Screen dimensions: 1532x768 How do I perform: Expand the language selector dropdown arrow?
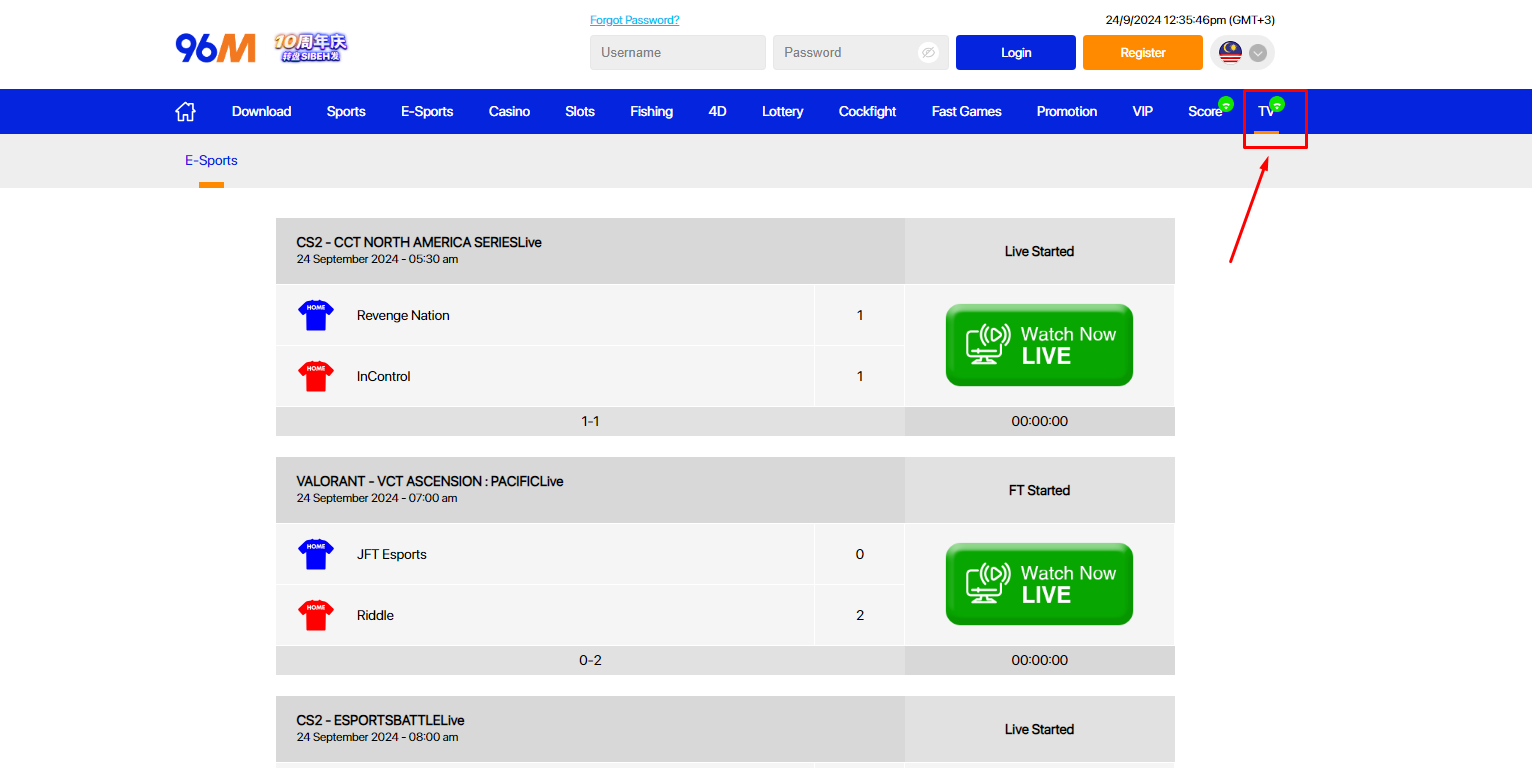1258,53
